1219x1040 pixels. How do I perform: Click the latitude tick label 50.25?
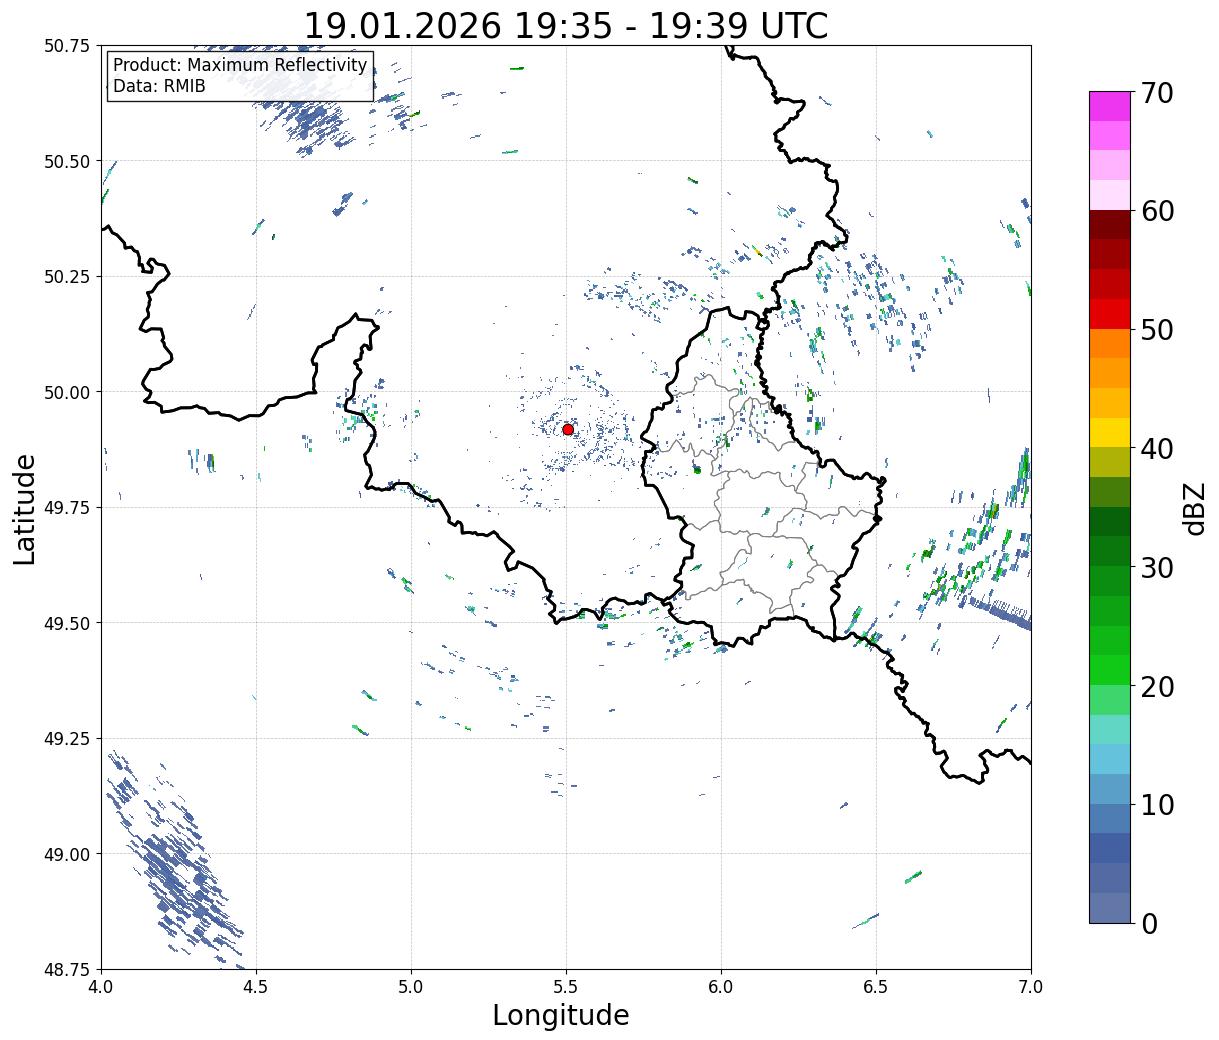[x=67, y=277]
